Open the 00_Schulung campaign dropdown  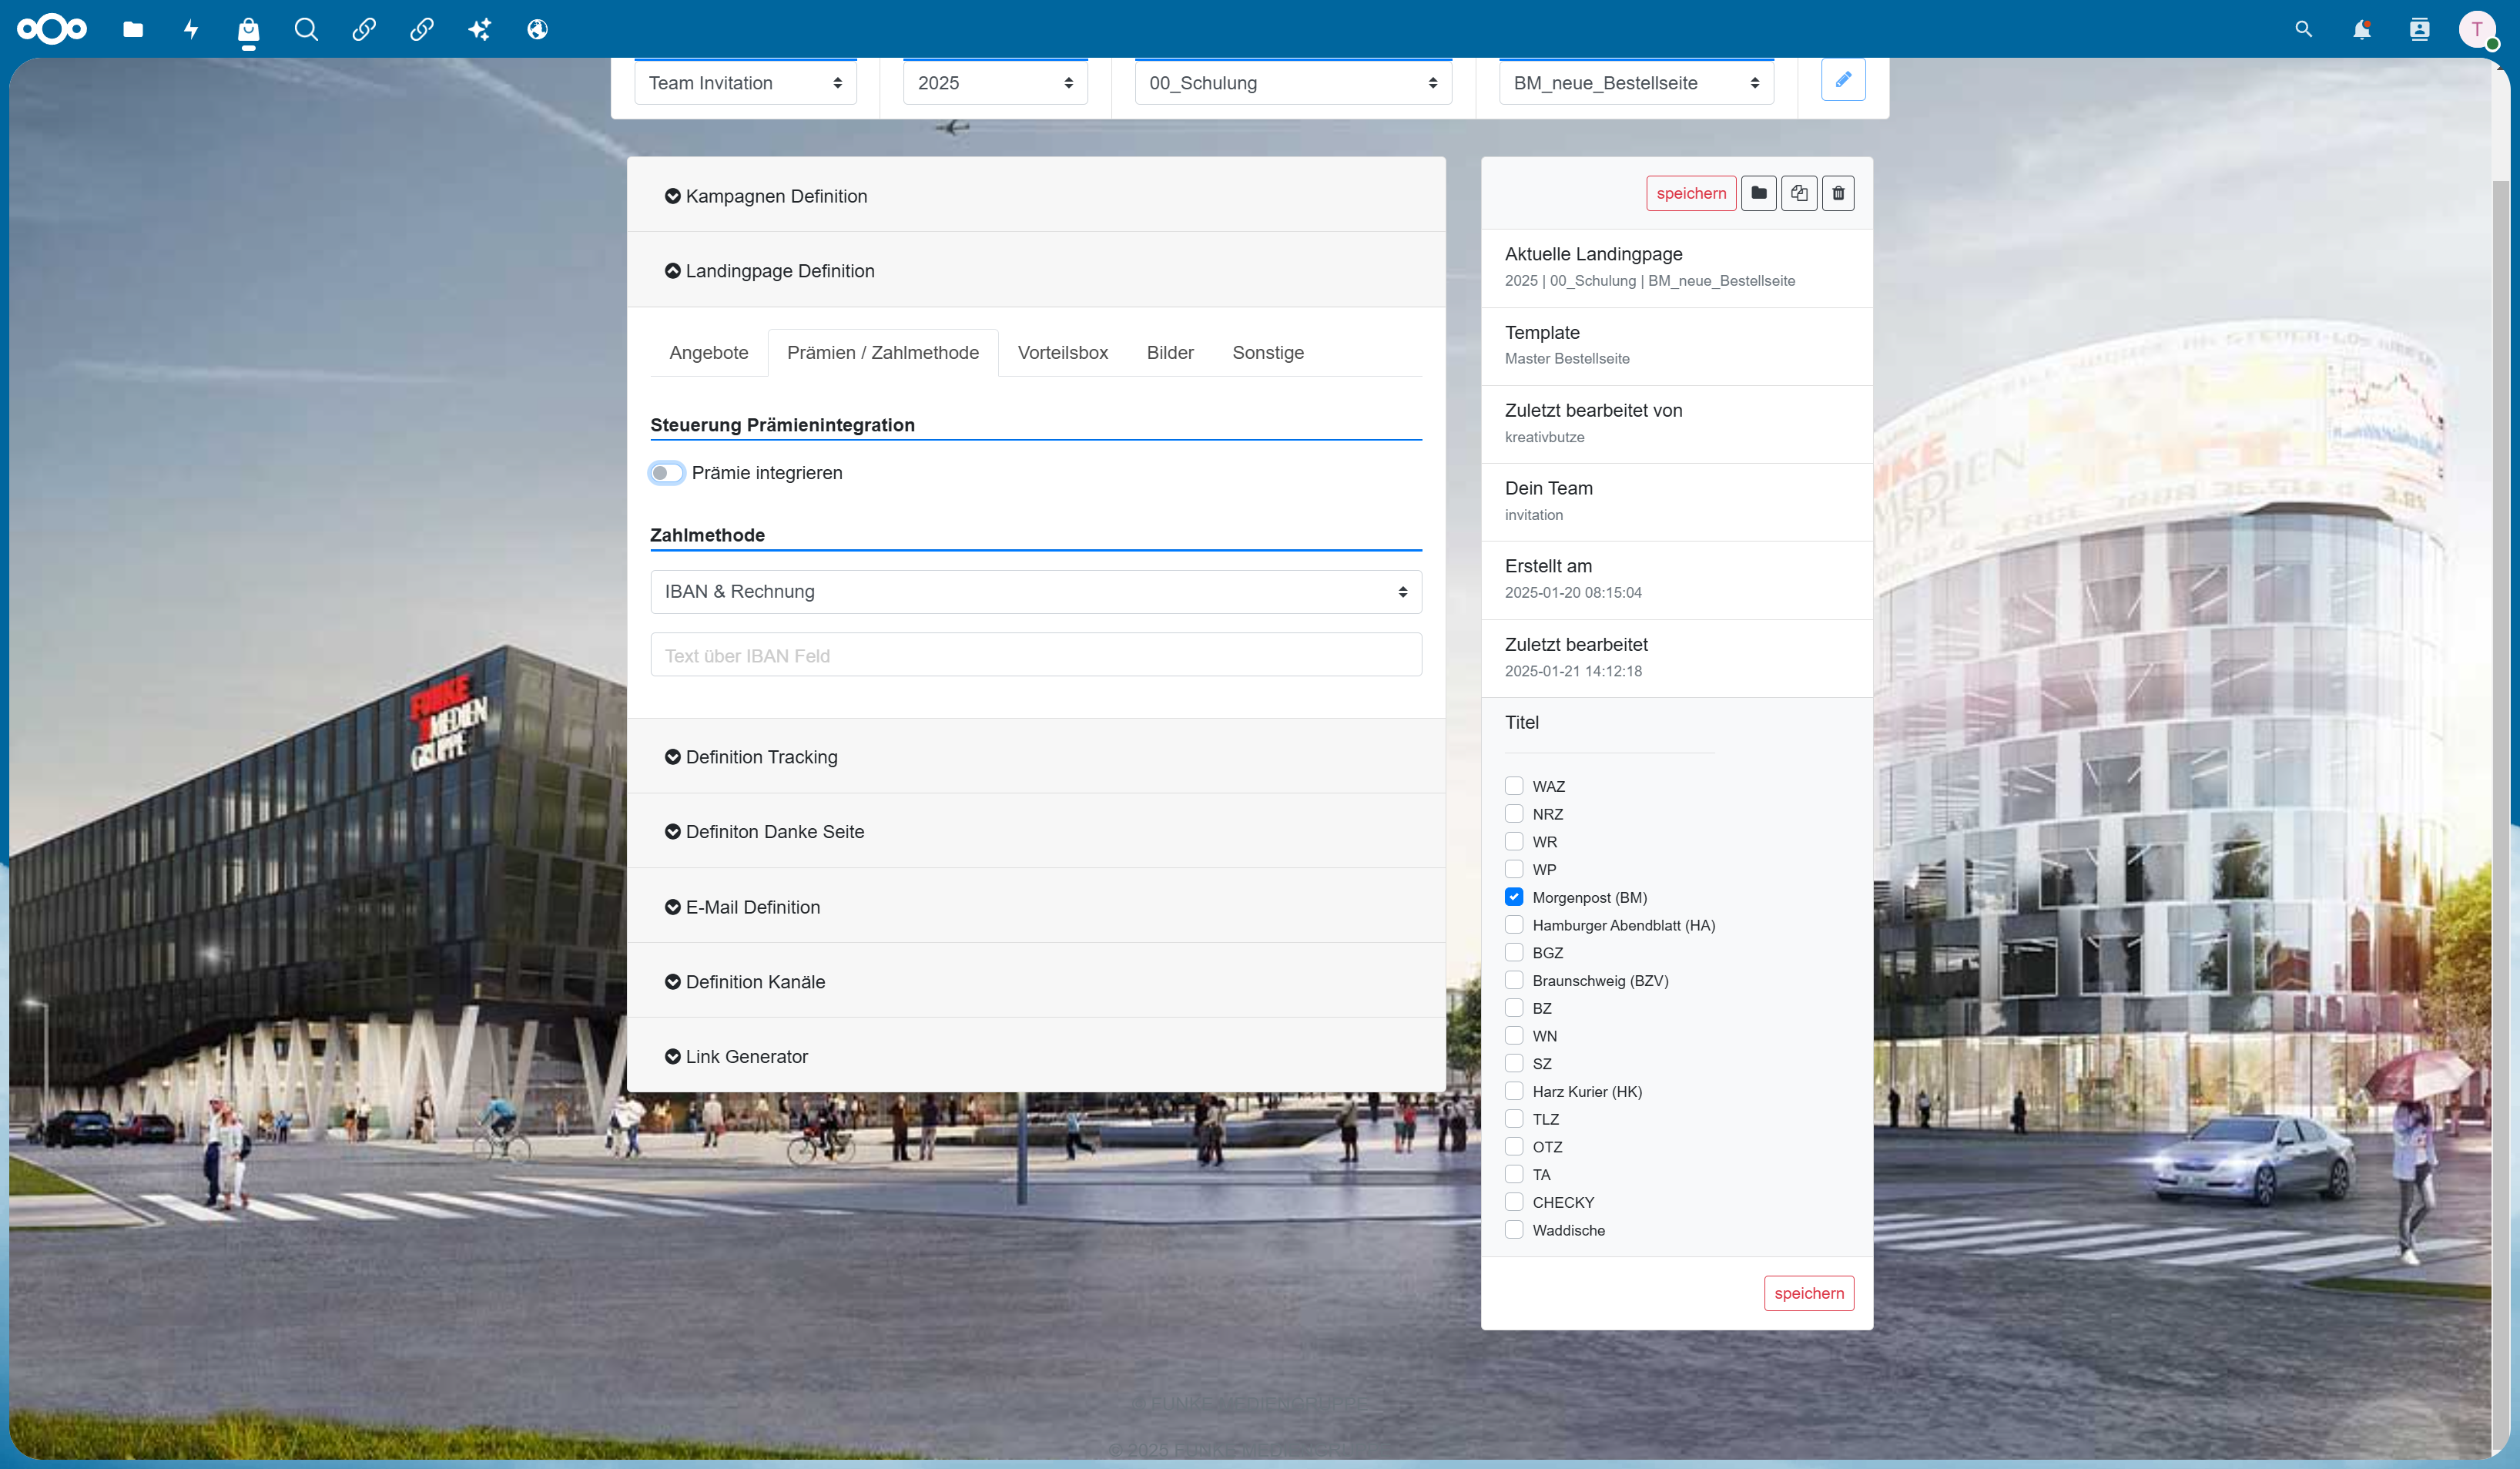[x=1293, y=83]
